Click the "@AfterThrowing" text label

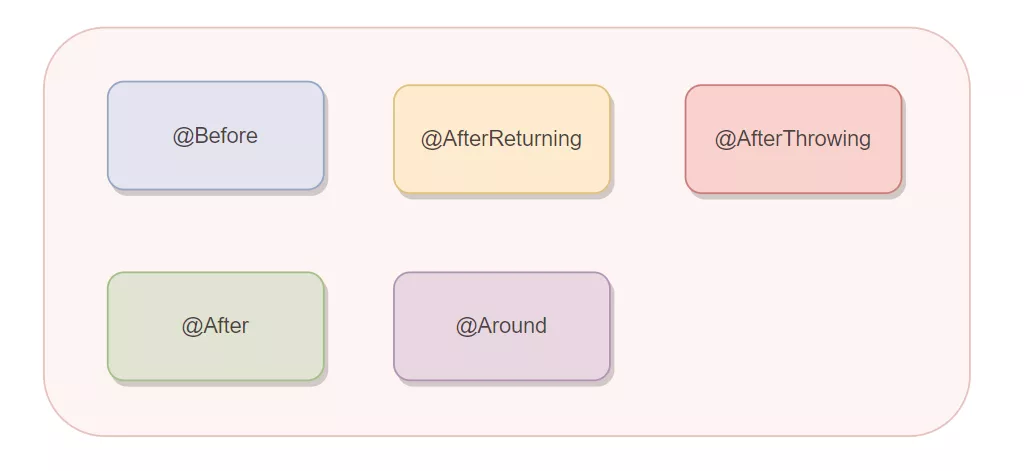[793, 139]
